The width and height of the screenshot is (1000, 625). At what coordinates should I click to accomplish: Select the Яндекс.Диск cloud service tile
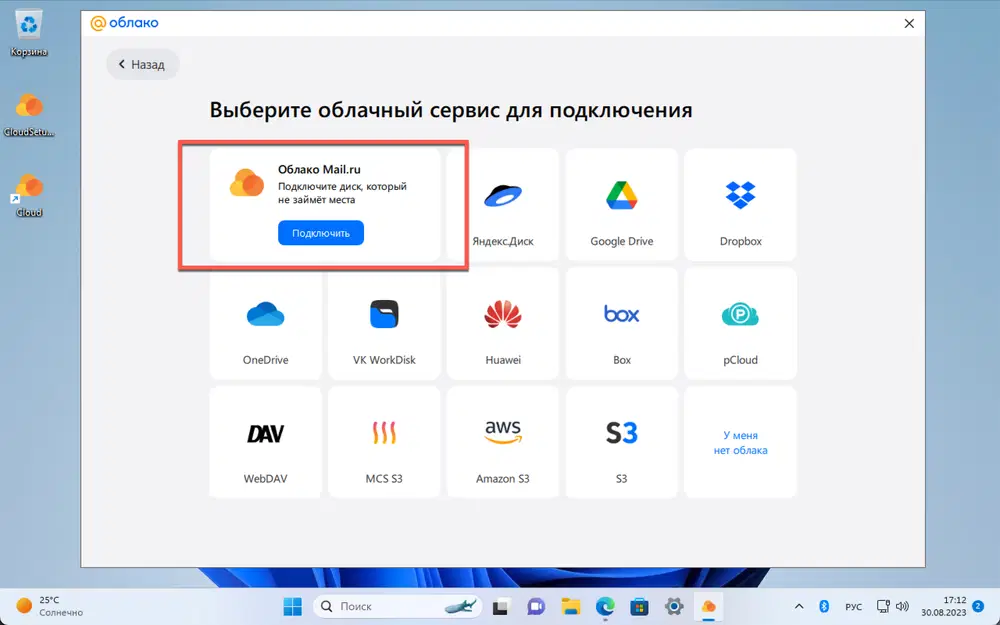tap(503, 205)
